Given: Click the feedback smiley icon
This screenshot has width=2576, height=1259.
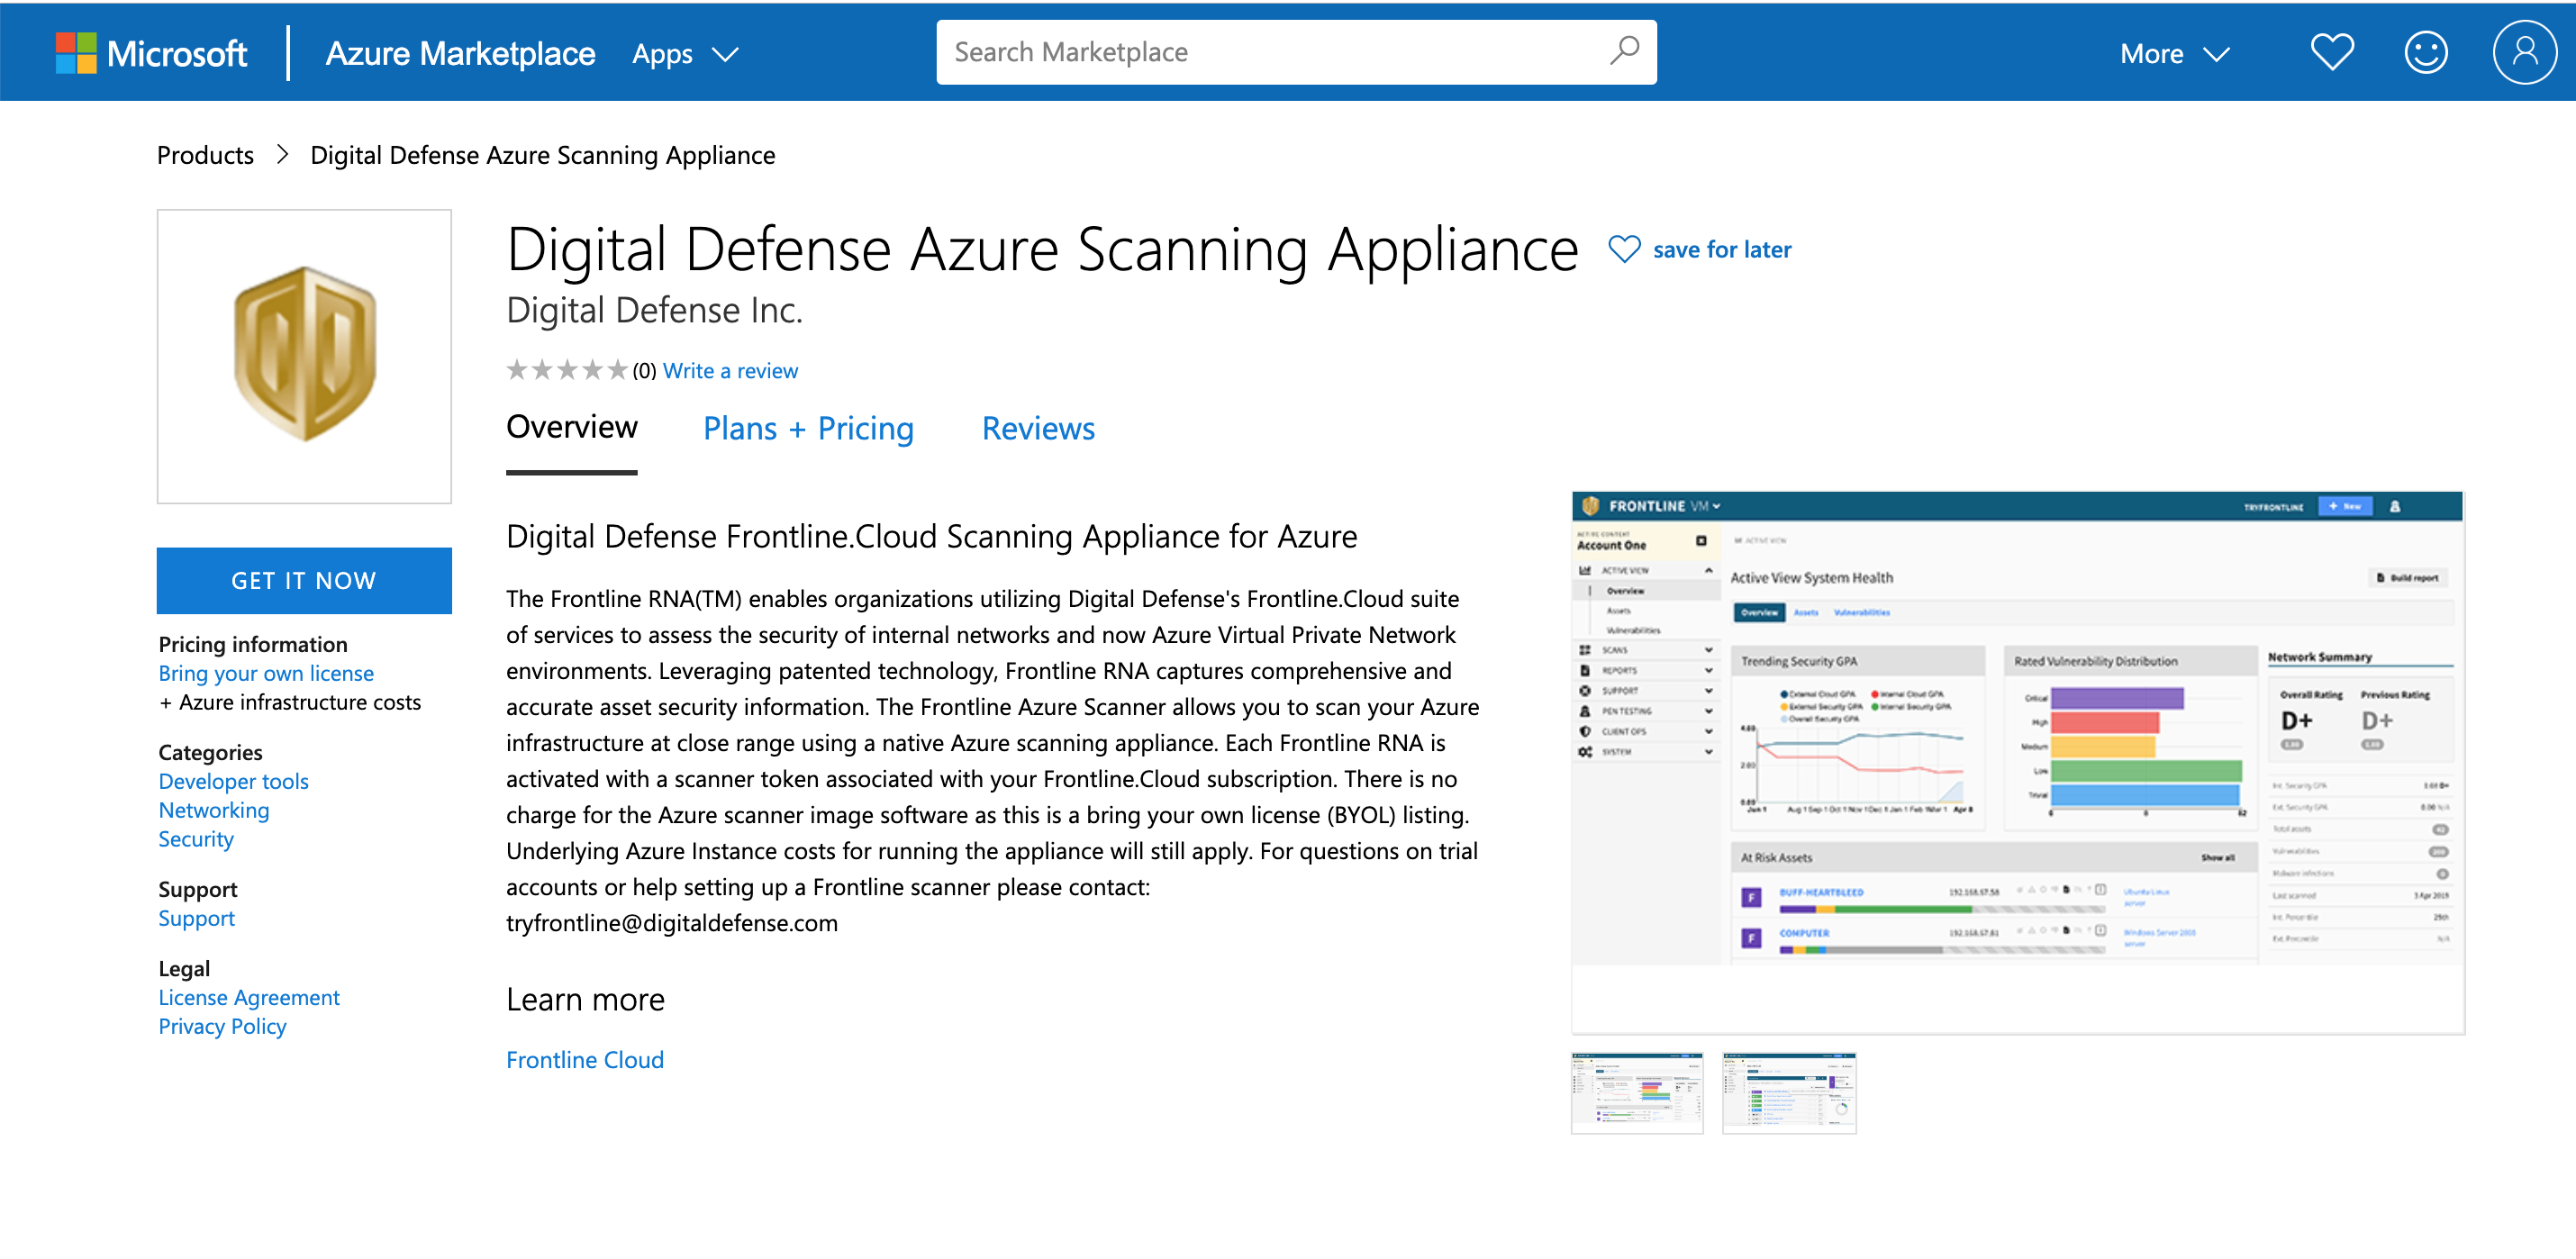Looking at the screenshot, I should [x=2425, y=52].
